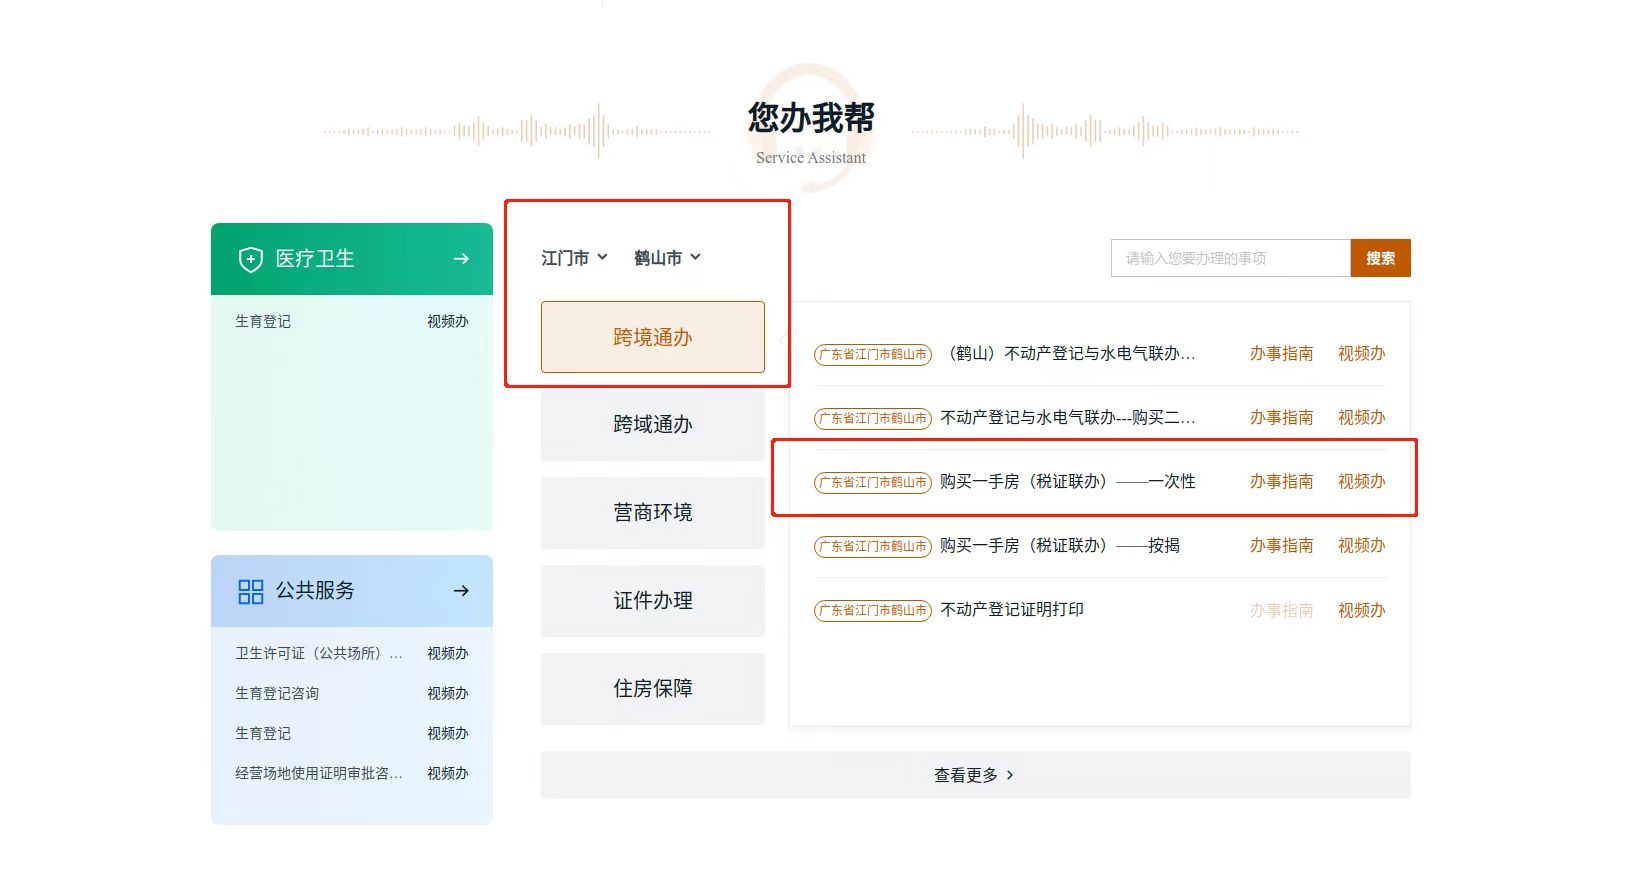Click 生育登记 under 公共服务

[x=263, y=733]
